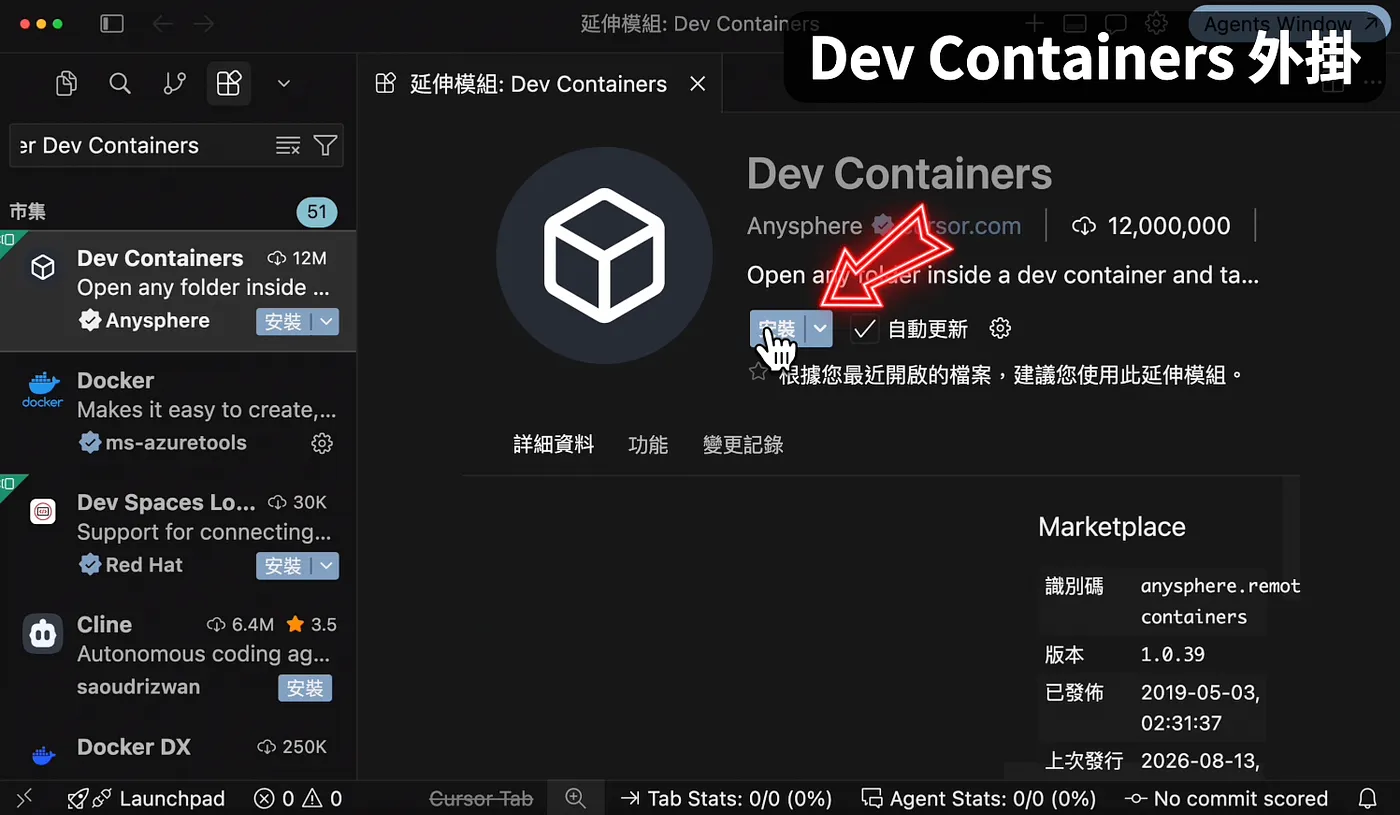Open the Source Control branch icon
Screen dimensions: 1400x815
point(174,84)
